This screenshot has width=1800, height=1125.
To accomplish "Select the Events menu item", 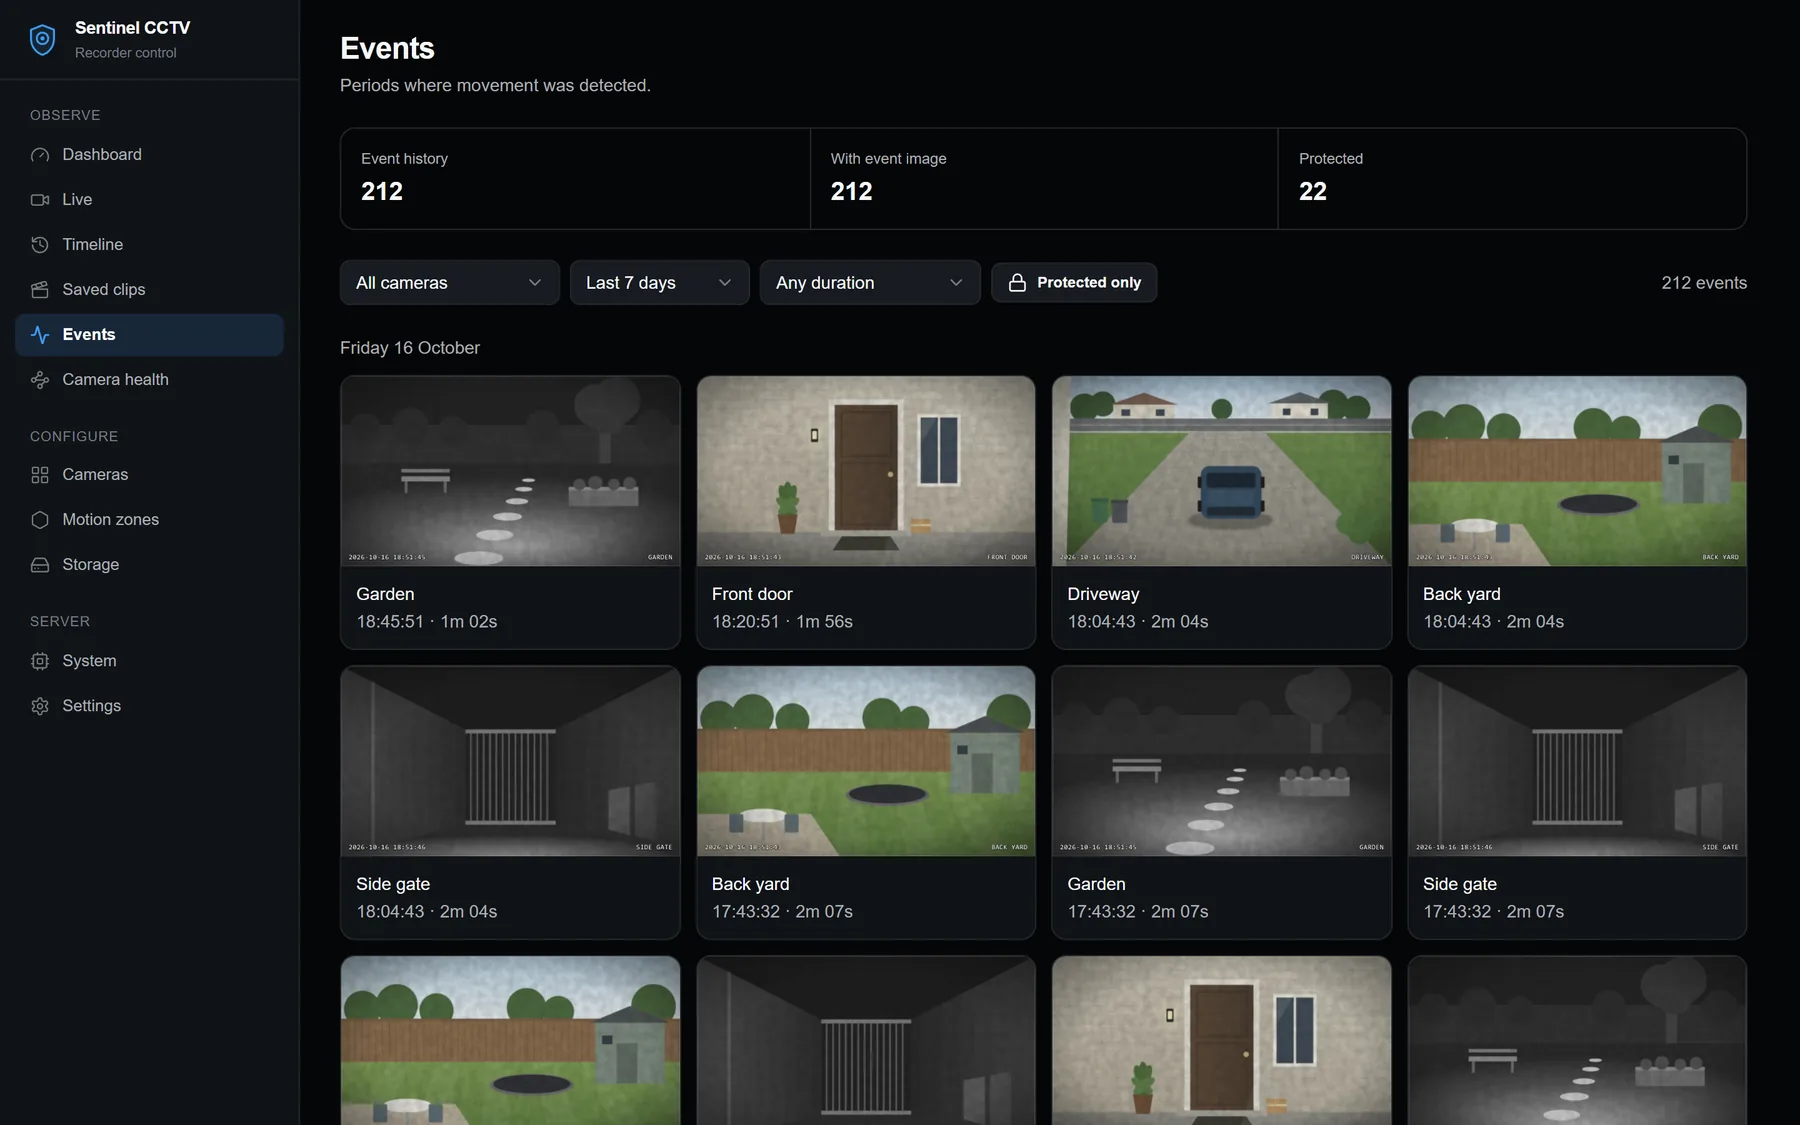I will click(149, 335).
